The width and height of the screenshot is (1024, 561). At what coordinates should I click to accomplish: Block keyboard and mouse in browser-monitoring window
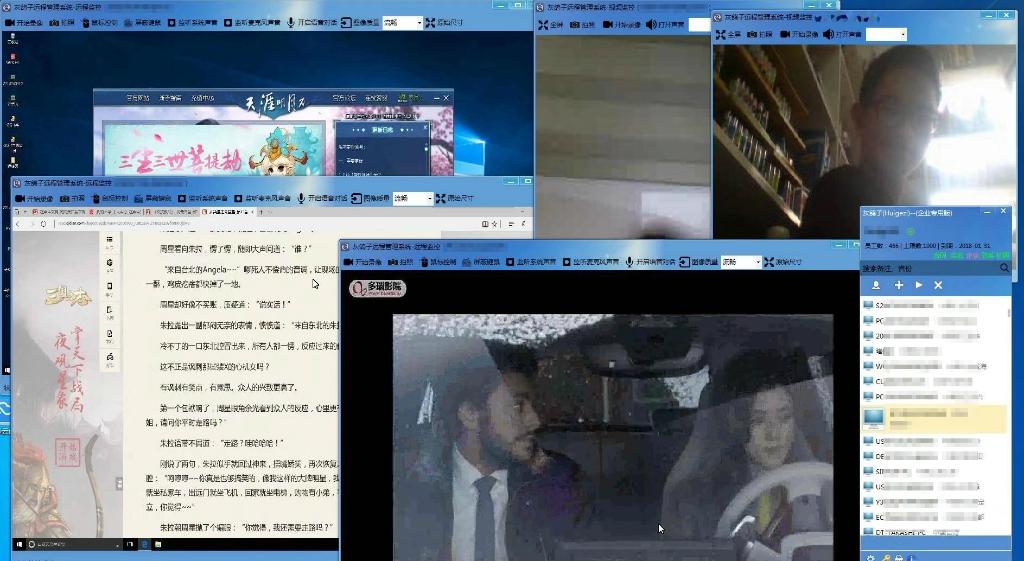pos(153,199)
